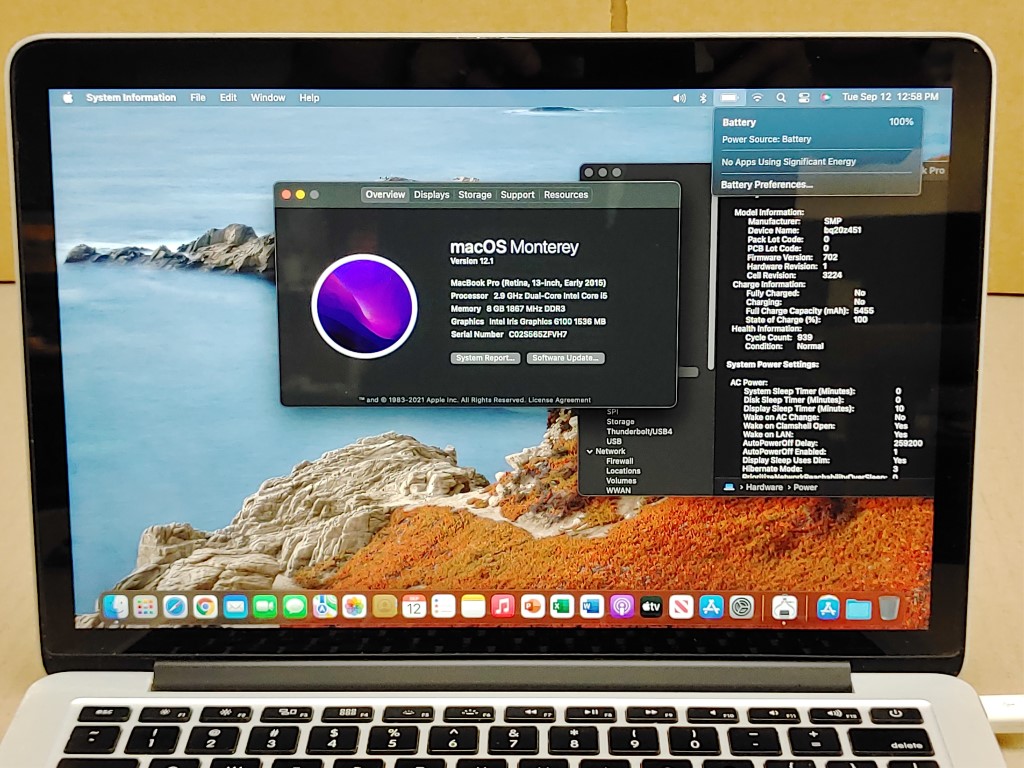Open Podcasts from the Dock
1024x768 pixels.
622,607
